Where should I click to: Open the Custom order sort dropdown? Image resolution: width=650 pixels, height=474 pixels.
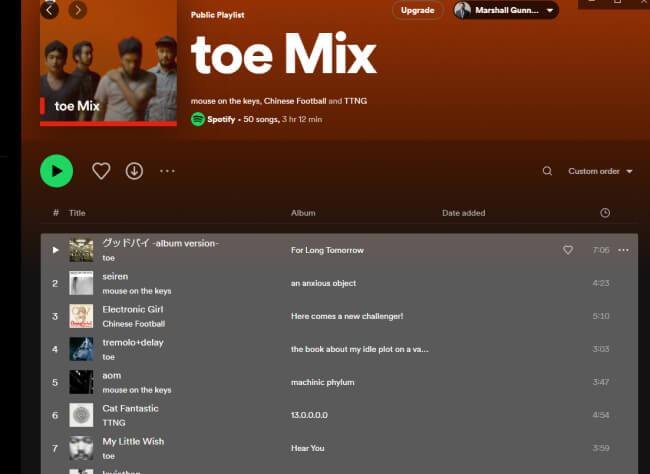[x=600, y=171]
